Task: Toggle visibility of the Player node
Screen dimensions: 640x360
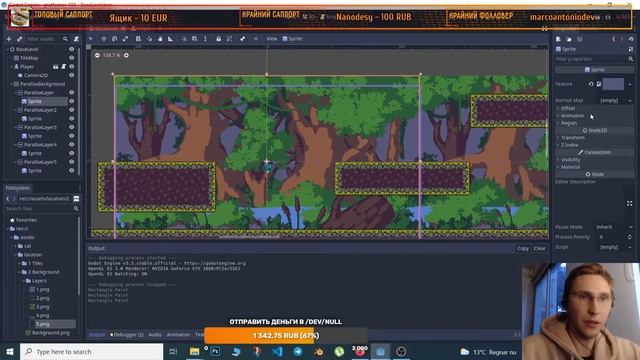Action: click(x=71, y=67)
